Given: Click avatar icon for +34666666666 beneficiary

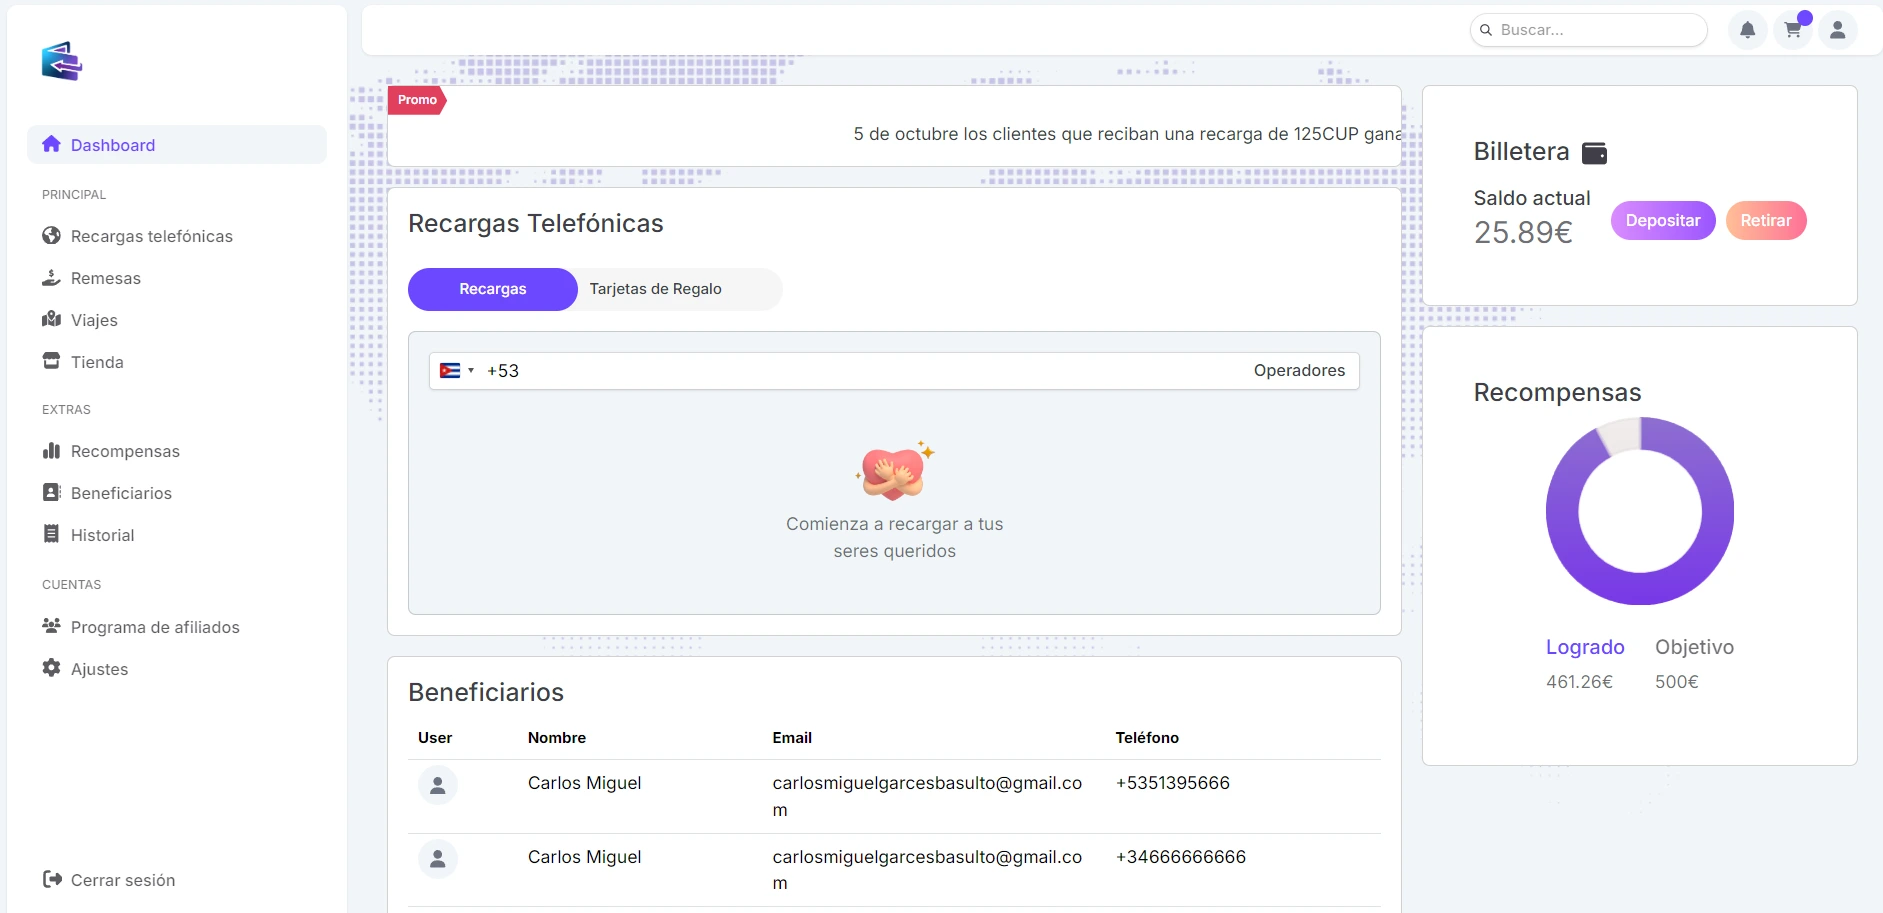Looking at the screenshot, I should (x=438, y=859).
